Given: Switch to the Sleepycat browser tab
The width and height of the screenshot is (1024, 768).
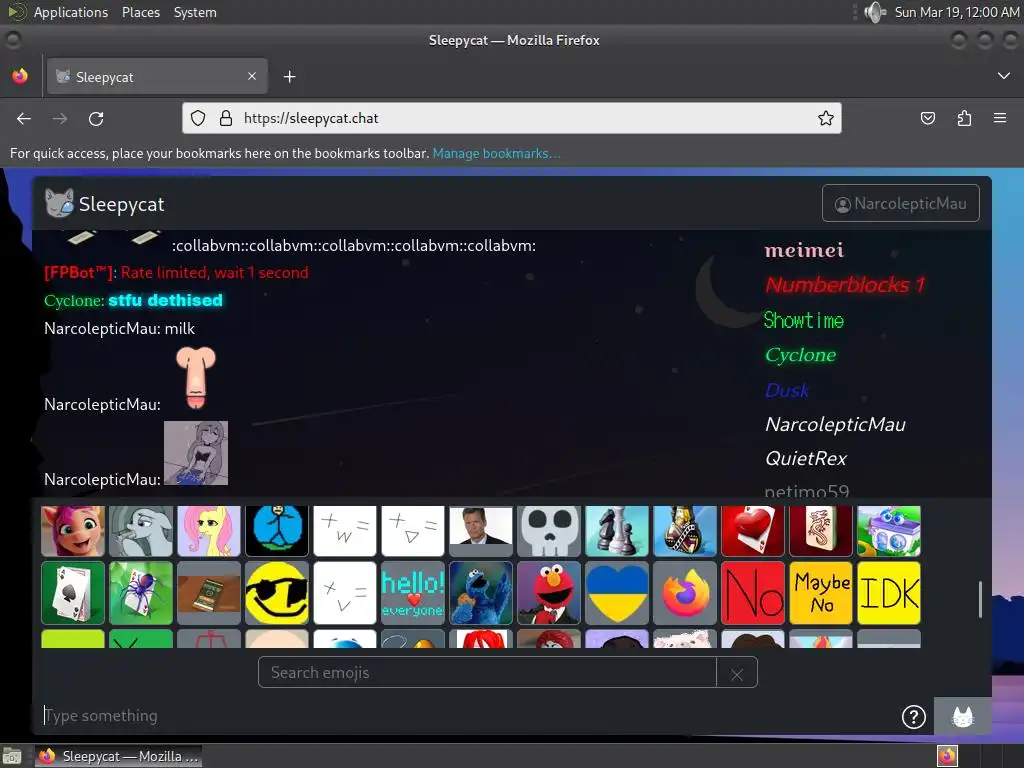Looking at the screenshot, I should [x=157, y=76].
